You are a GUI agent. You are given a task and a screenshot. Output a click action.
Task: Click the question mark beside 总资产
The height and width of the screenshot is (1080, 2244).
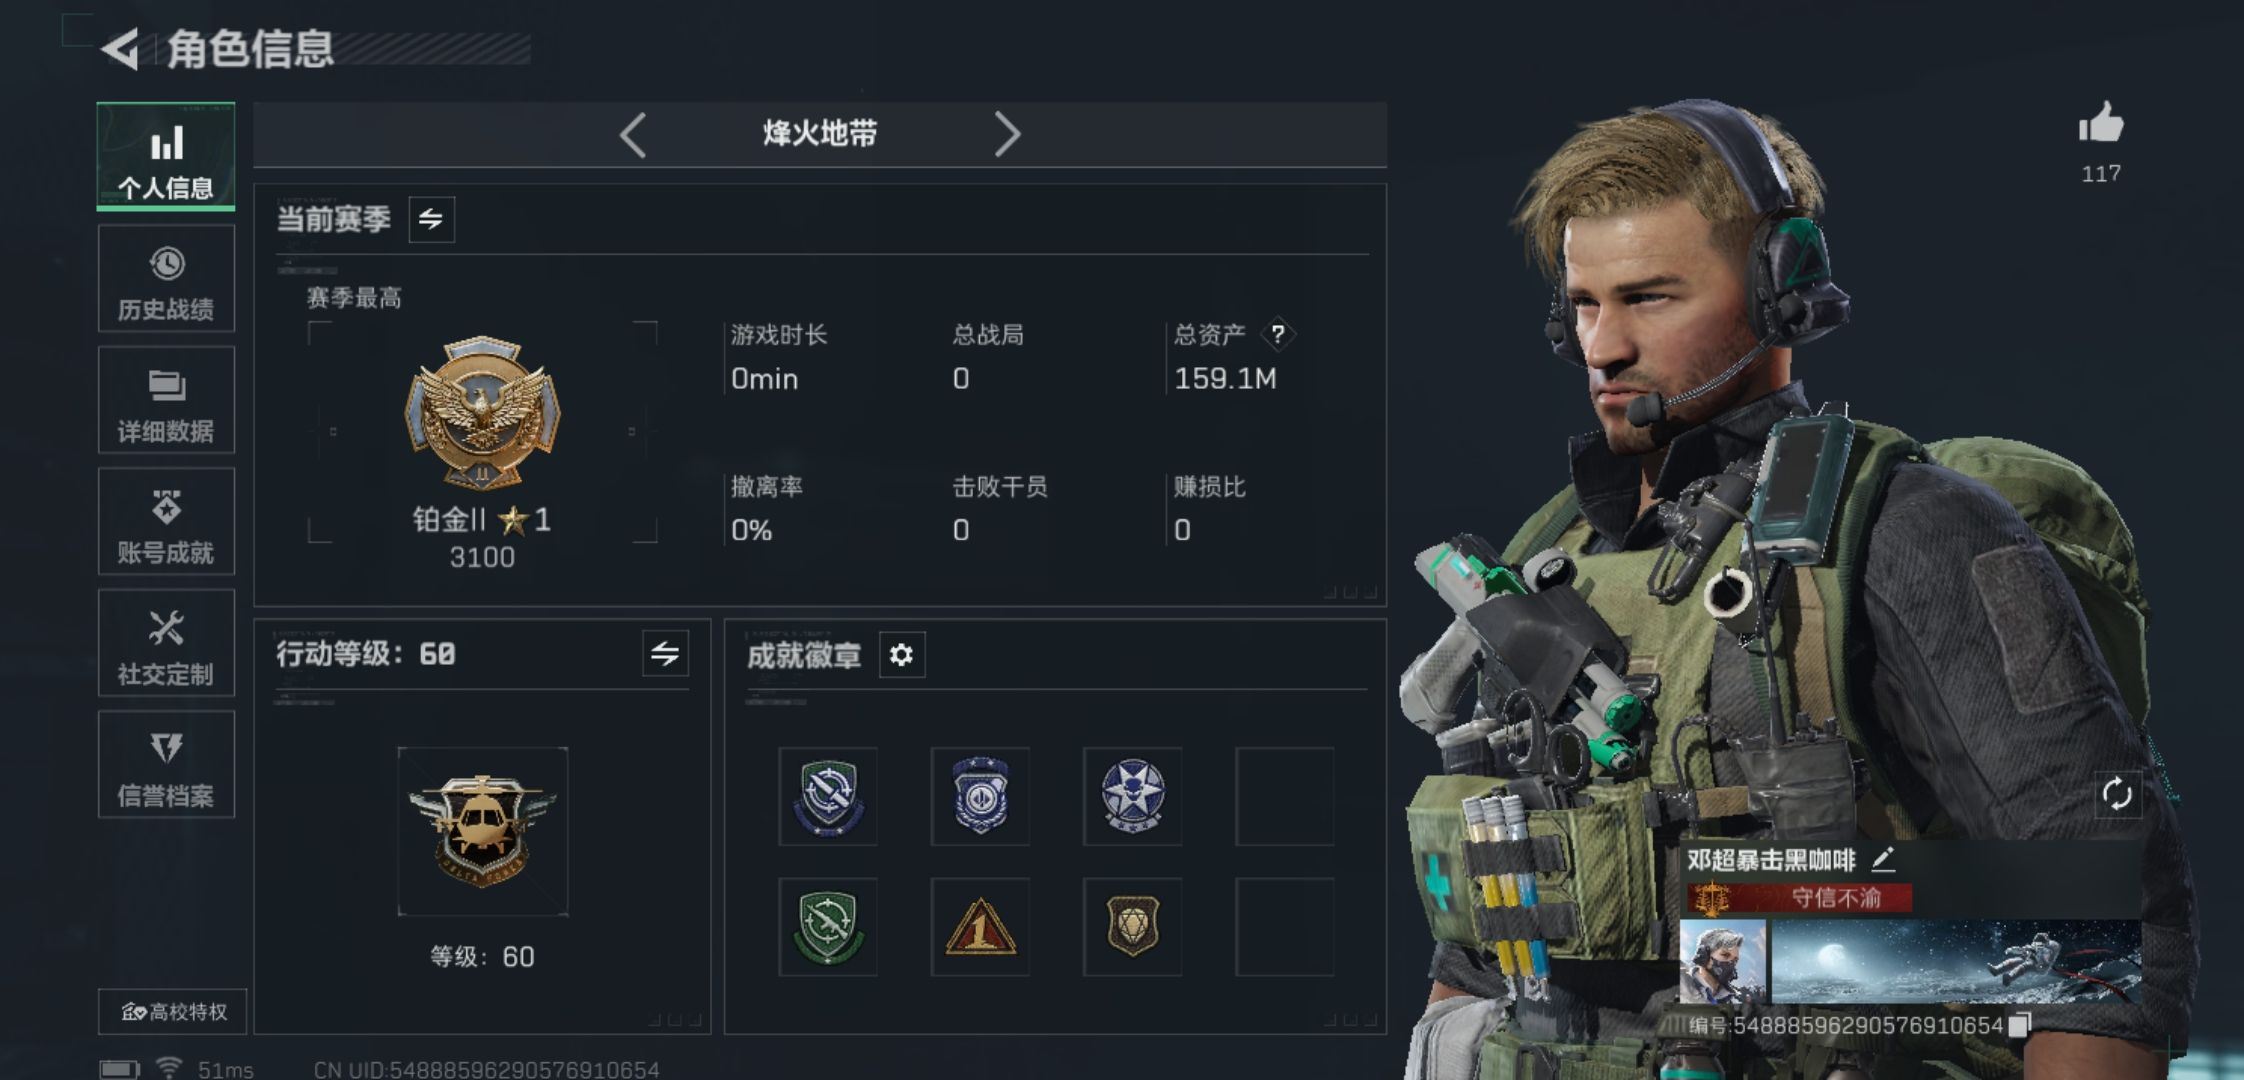pos(1277,334)
